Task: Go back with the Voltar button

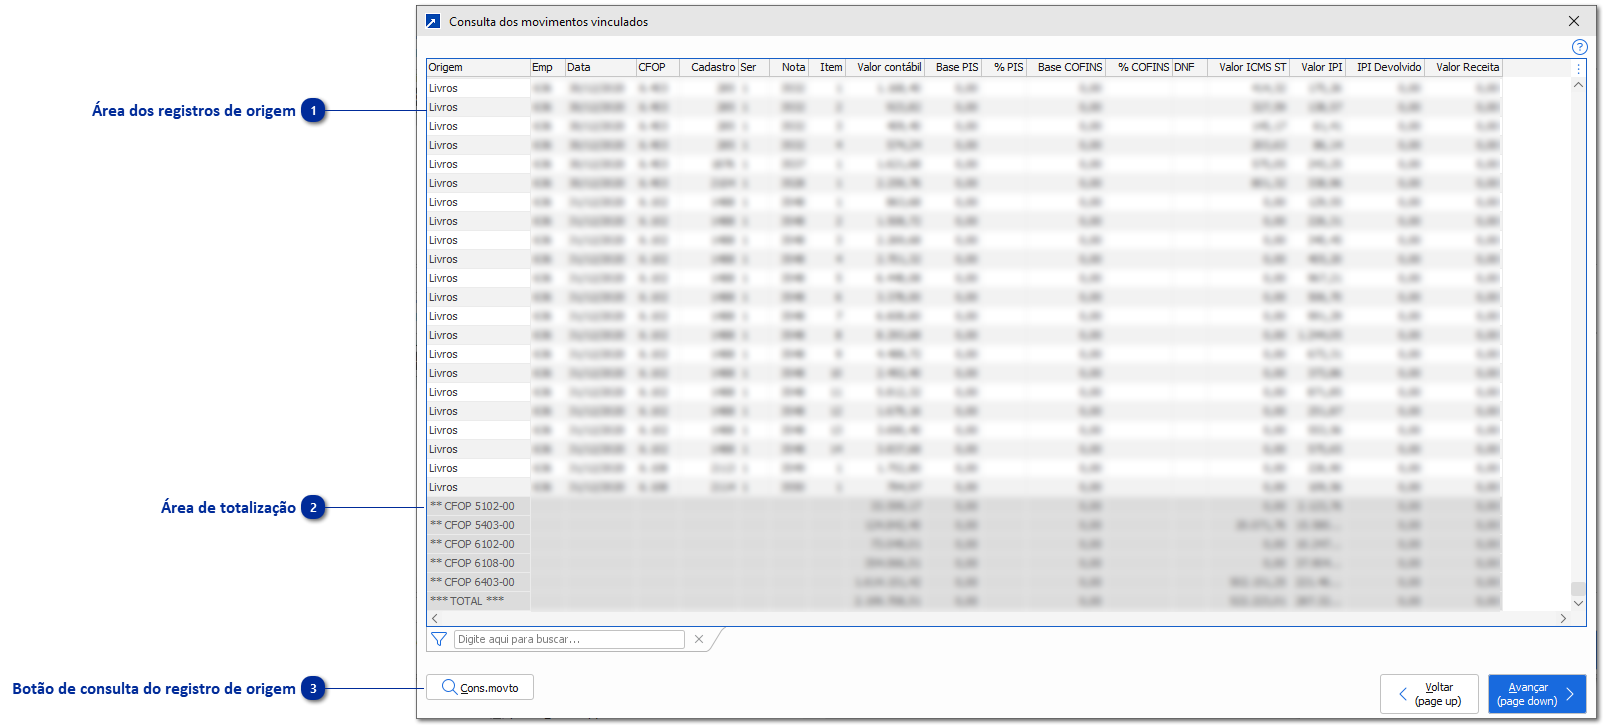Action: [1429, 694]
